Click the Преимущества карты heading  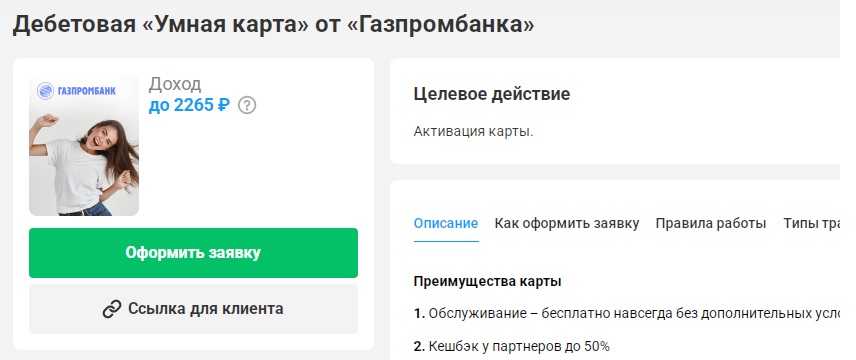488,282
